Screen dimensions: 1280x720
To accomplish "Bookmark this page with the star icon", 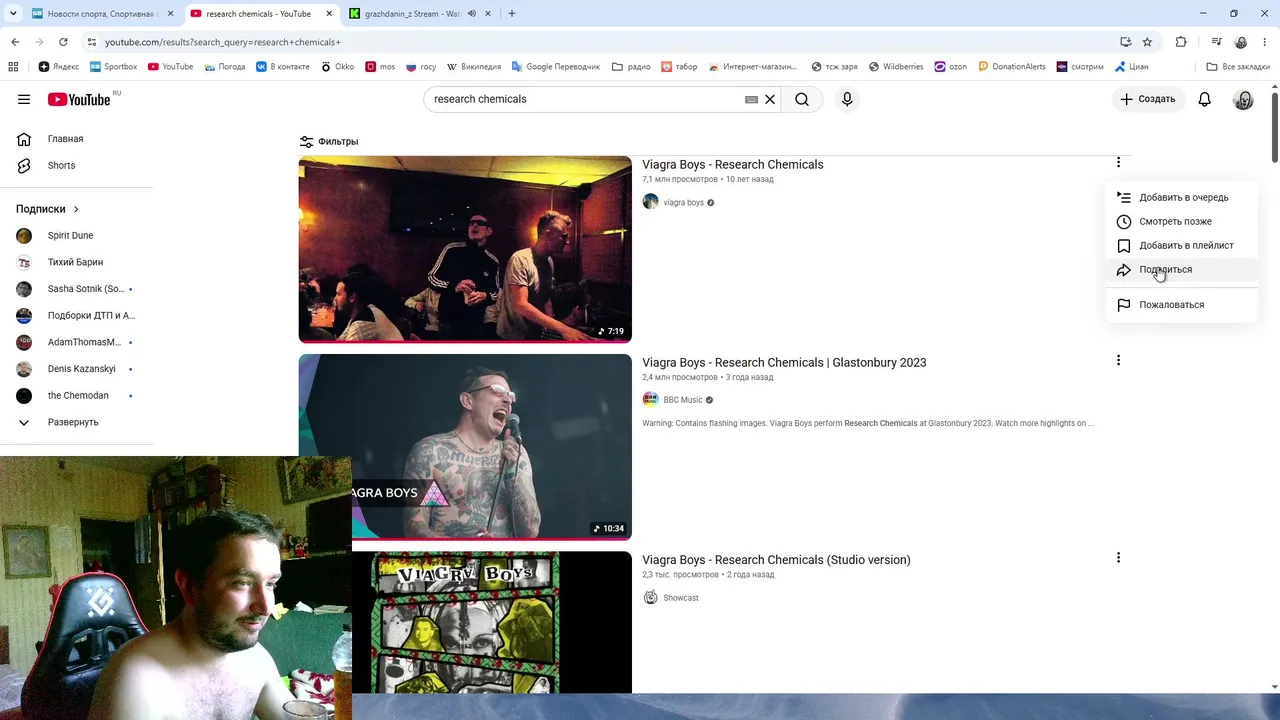I will click(1147, 42).
